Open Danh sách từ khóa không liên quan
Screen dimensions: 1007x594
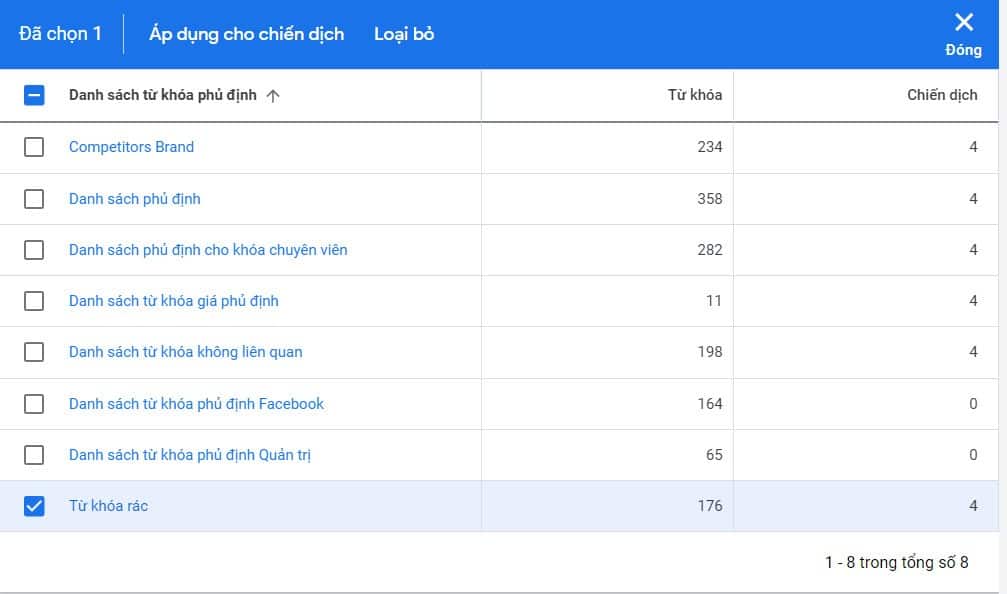tap(185, 352)
